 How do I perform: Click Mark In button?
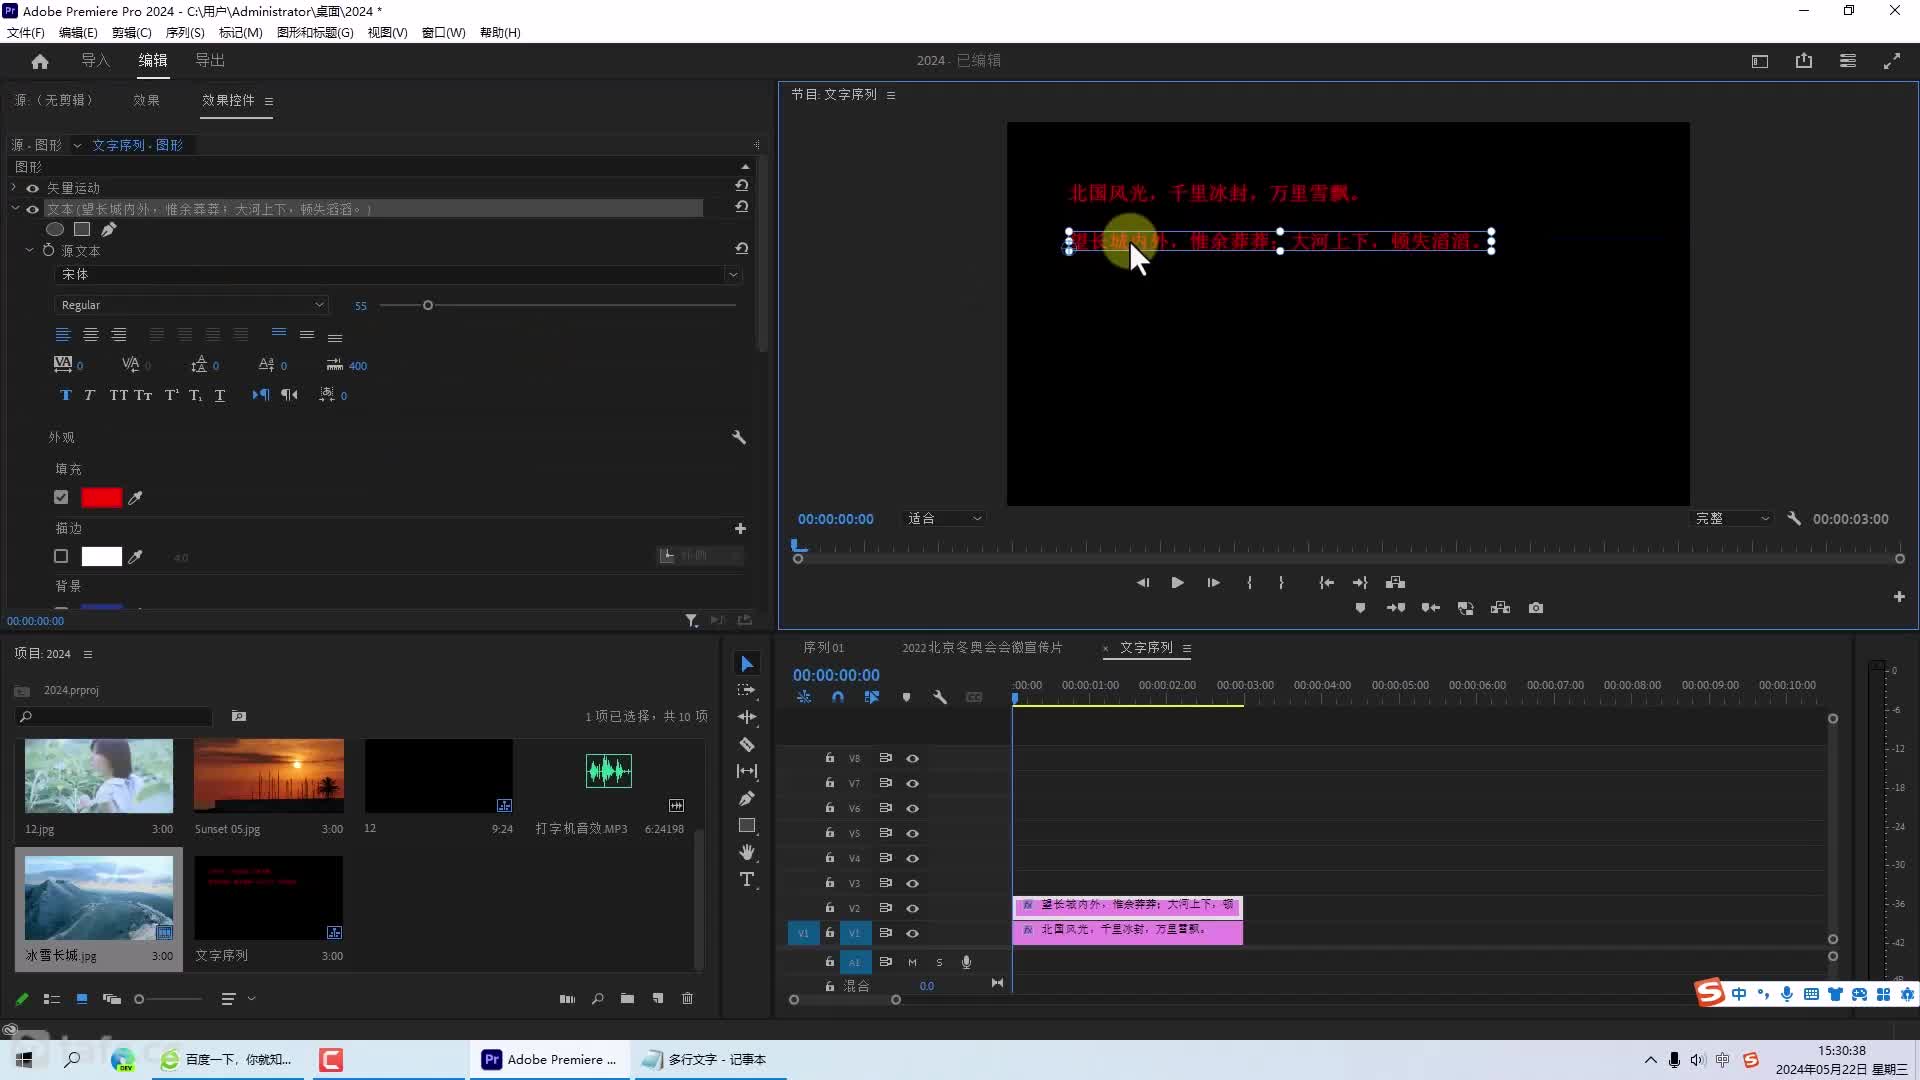coord(1249,583)
